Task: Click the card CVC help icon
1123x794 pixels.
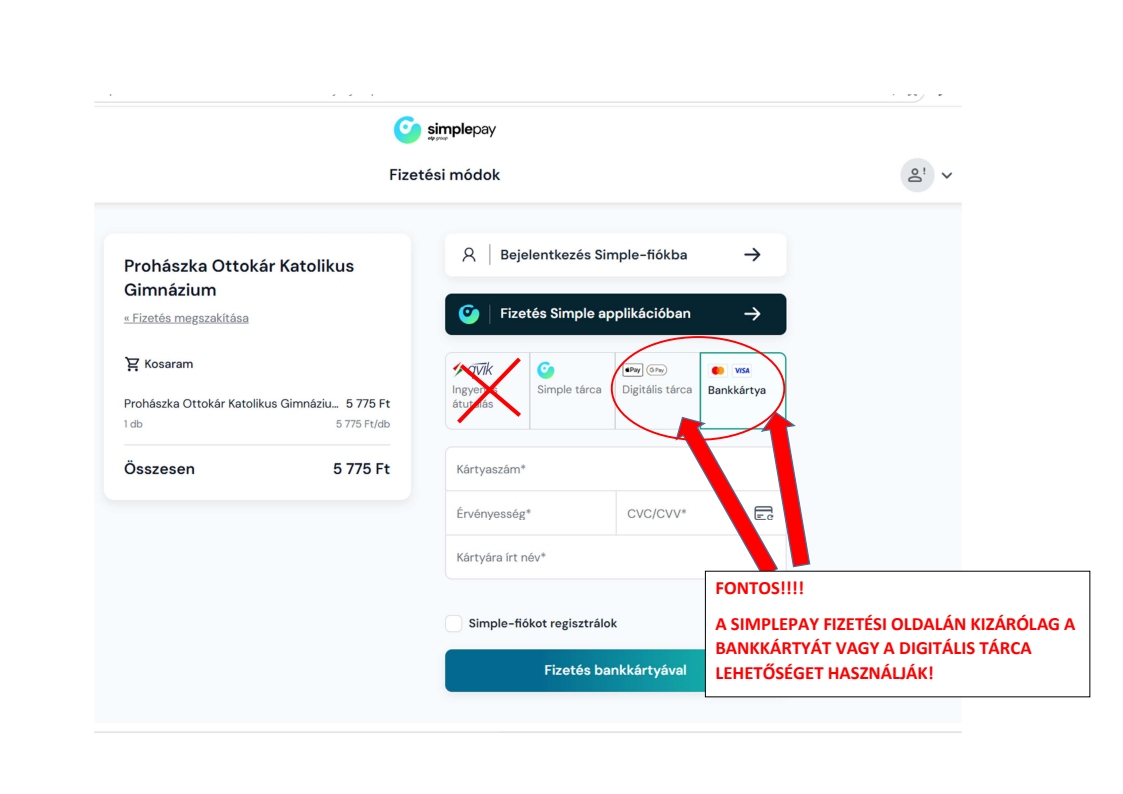Action: (x=763, y=513)
